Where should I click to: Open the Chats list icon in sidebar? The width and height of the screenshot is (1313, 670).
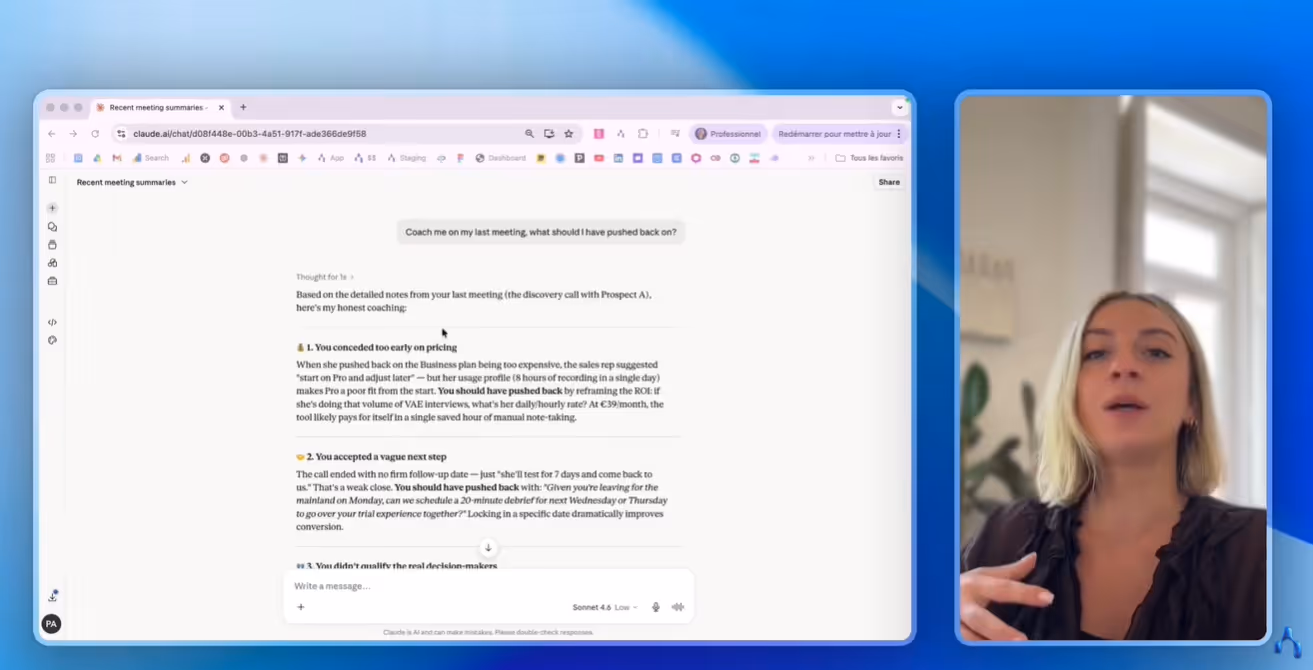click(x=52, y=227)
